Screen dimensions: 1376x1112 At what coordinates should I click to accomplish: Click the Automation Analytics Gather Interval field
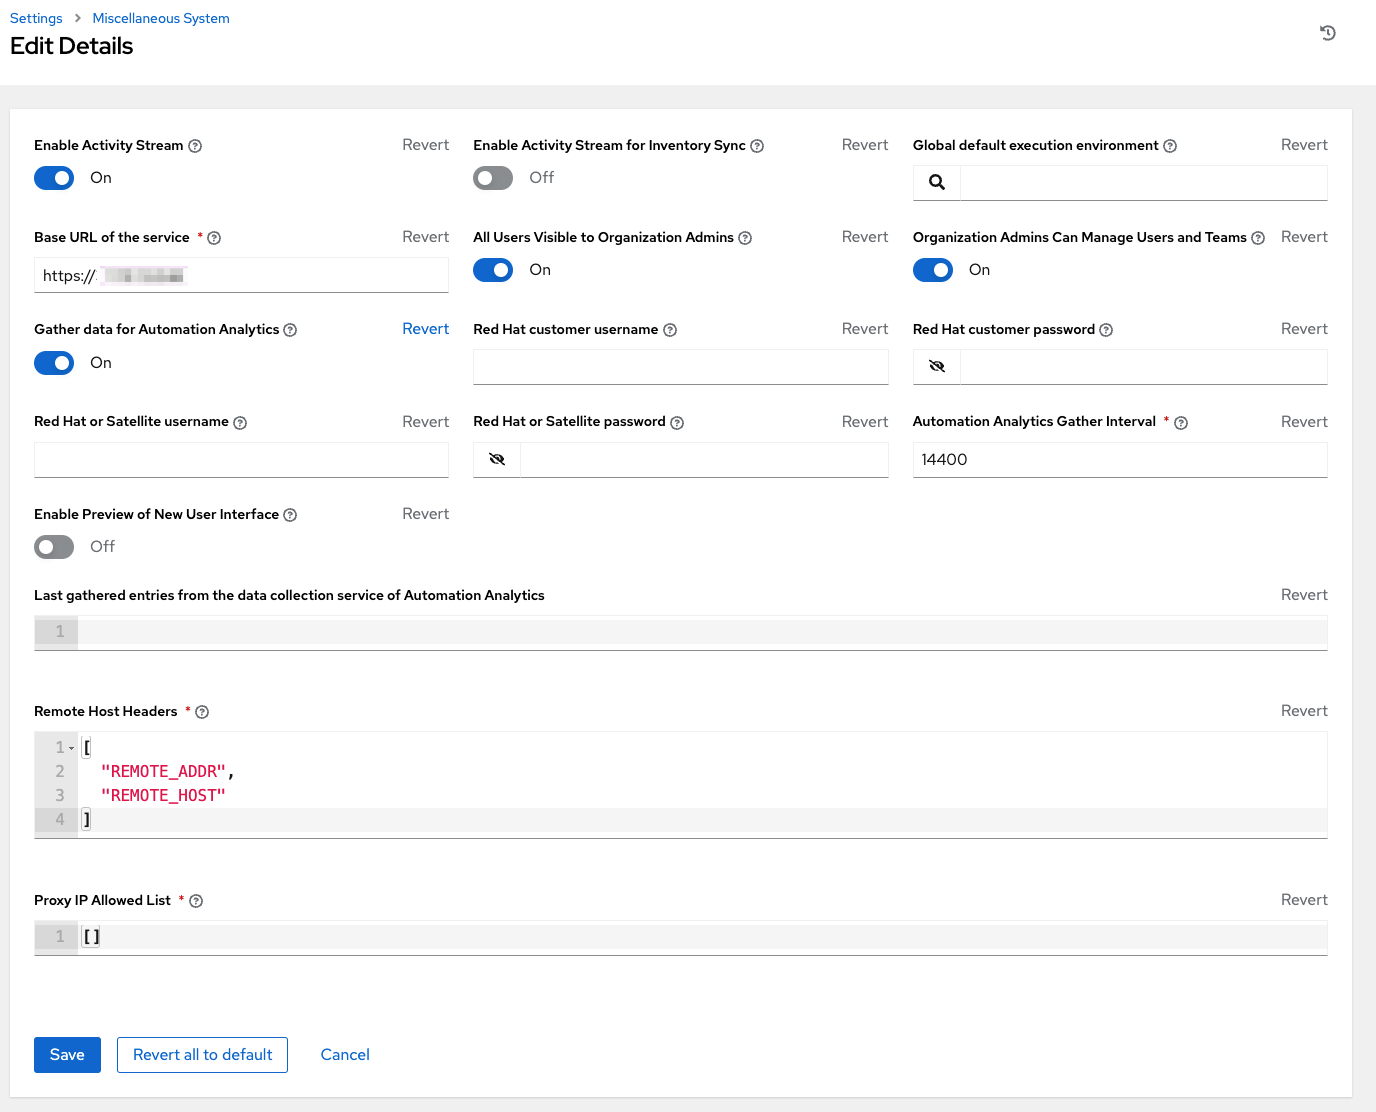pyautogui.click(x=1119, y=459)
